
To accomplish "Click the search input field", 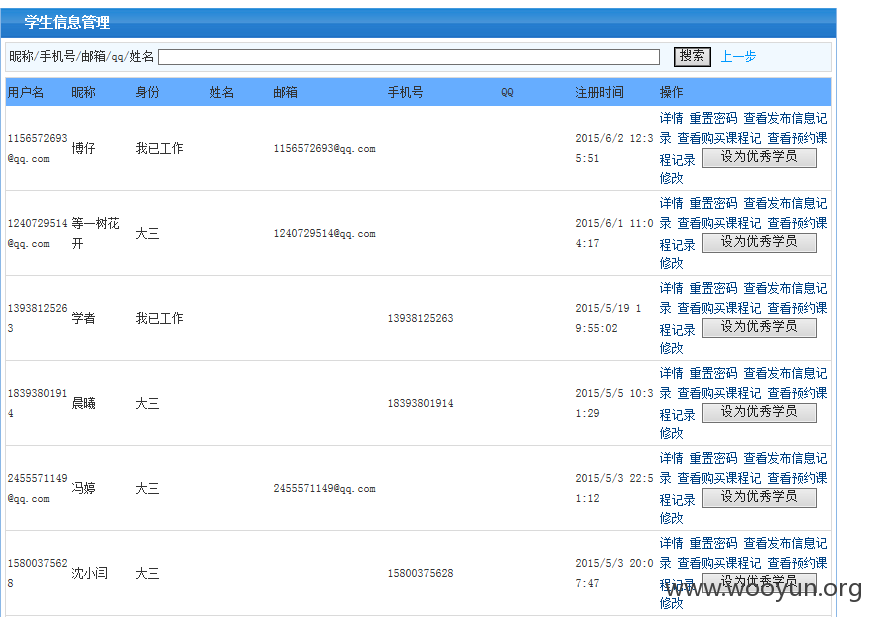I will 409,57.
